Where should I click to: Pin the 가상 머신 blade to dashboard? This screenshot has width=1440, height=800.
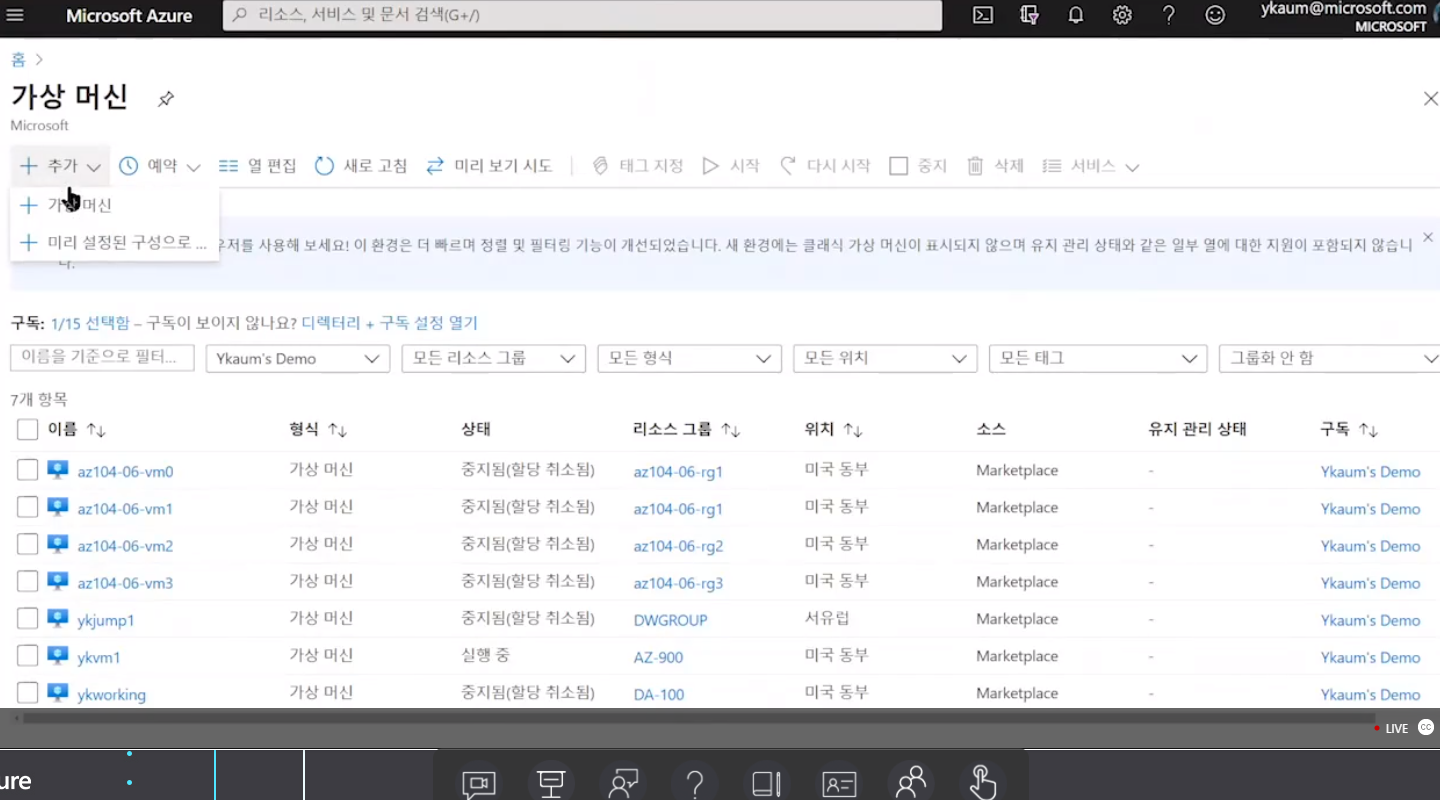pyautogui.click(x=166, y=98)
